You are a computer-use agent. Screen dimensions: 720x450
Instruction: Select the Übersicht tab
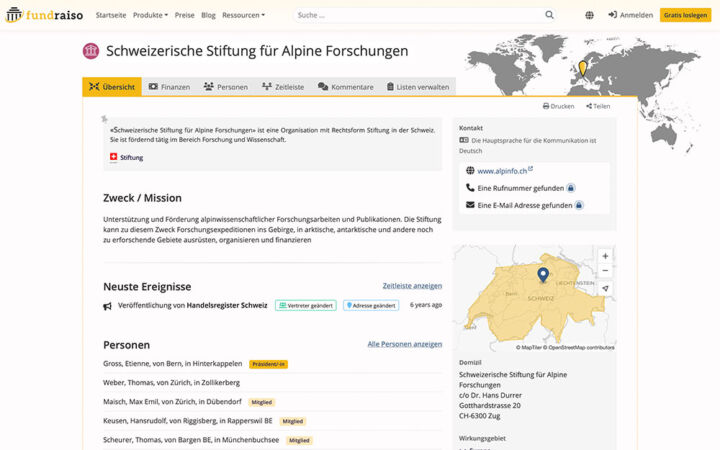112,87
